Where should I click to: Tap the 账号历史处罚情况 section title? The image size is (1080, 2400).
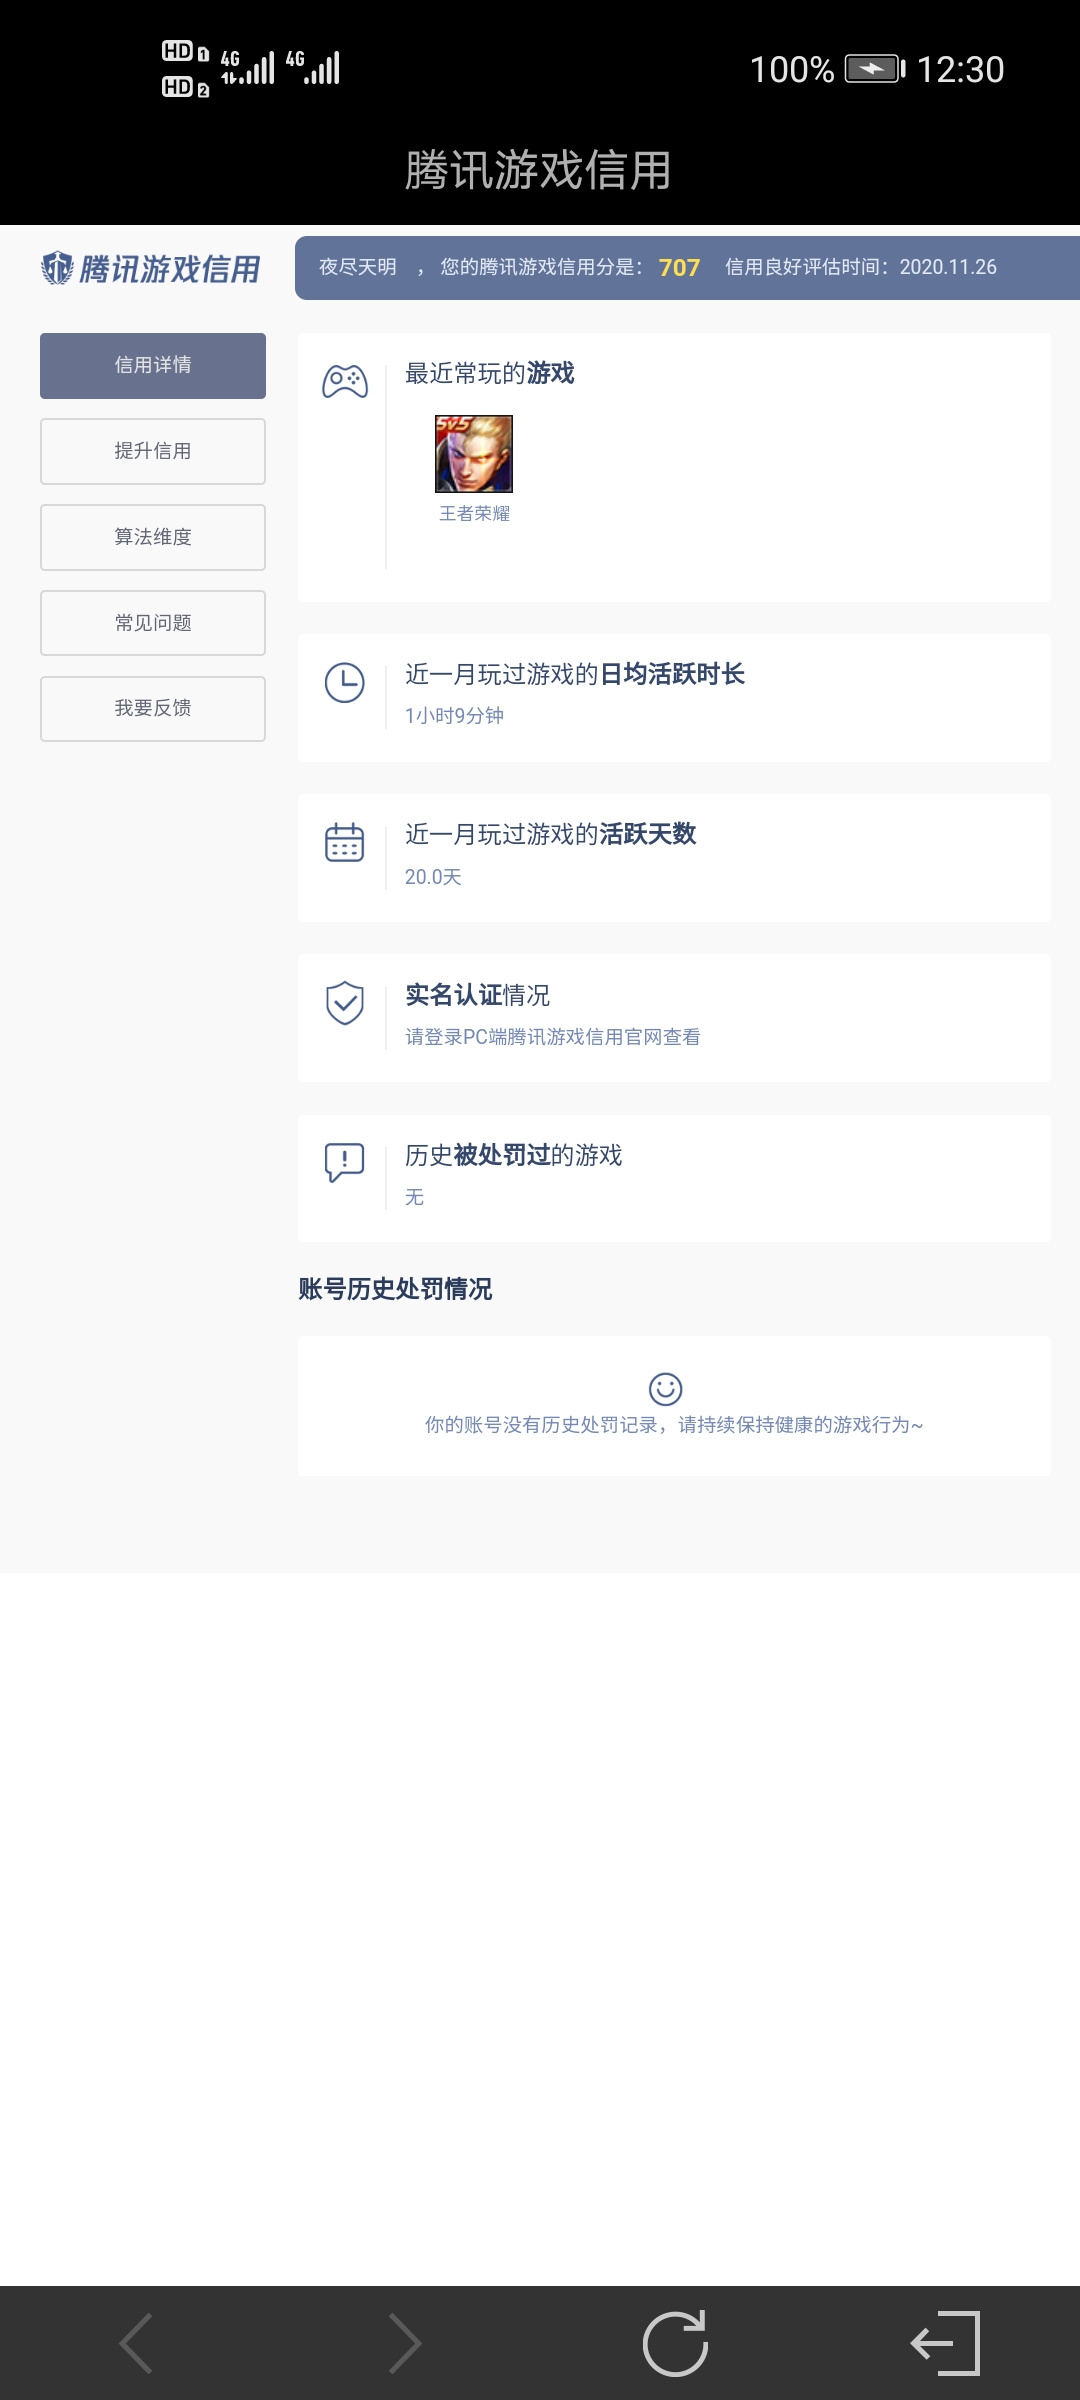click(x=395, y=1289)
